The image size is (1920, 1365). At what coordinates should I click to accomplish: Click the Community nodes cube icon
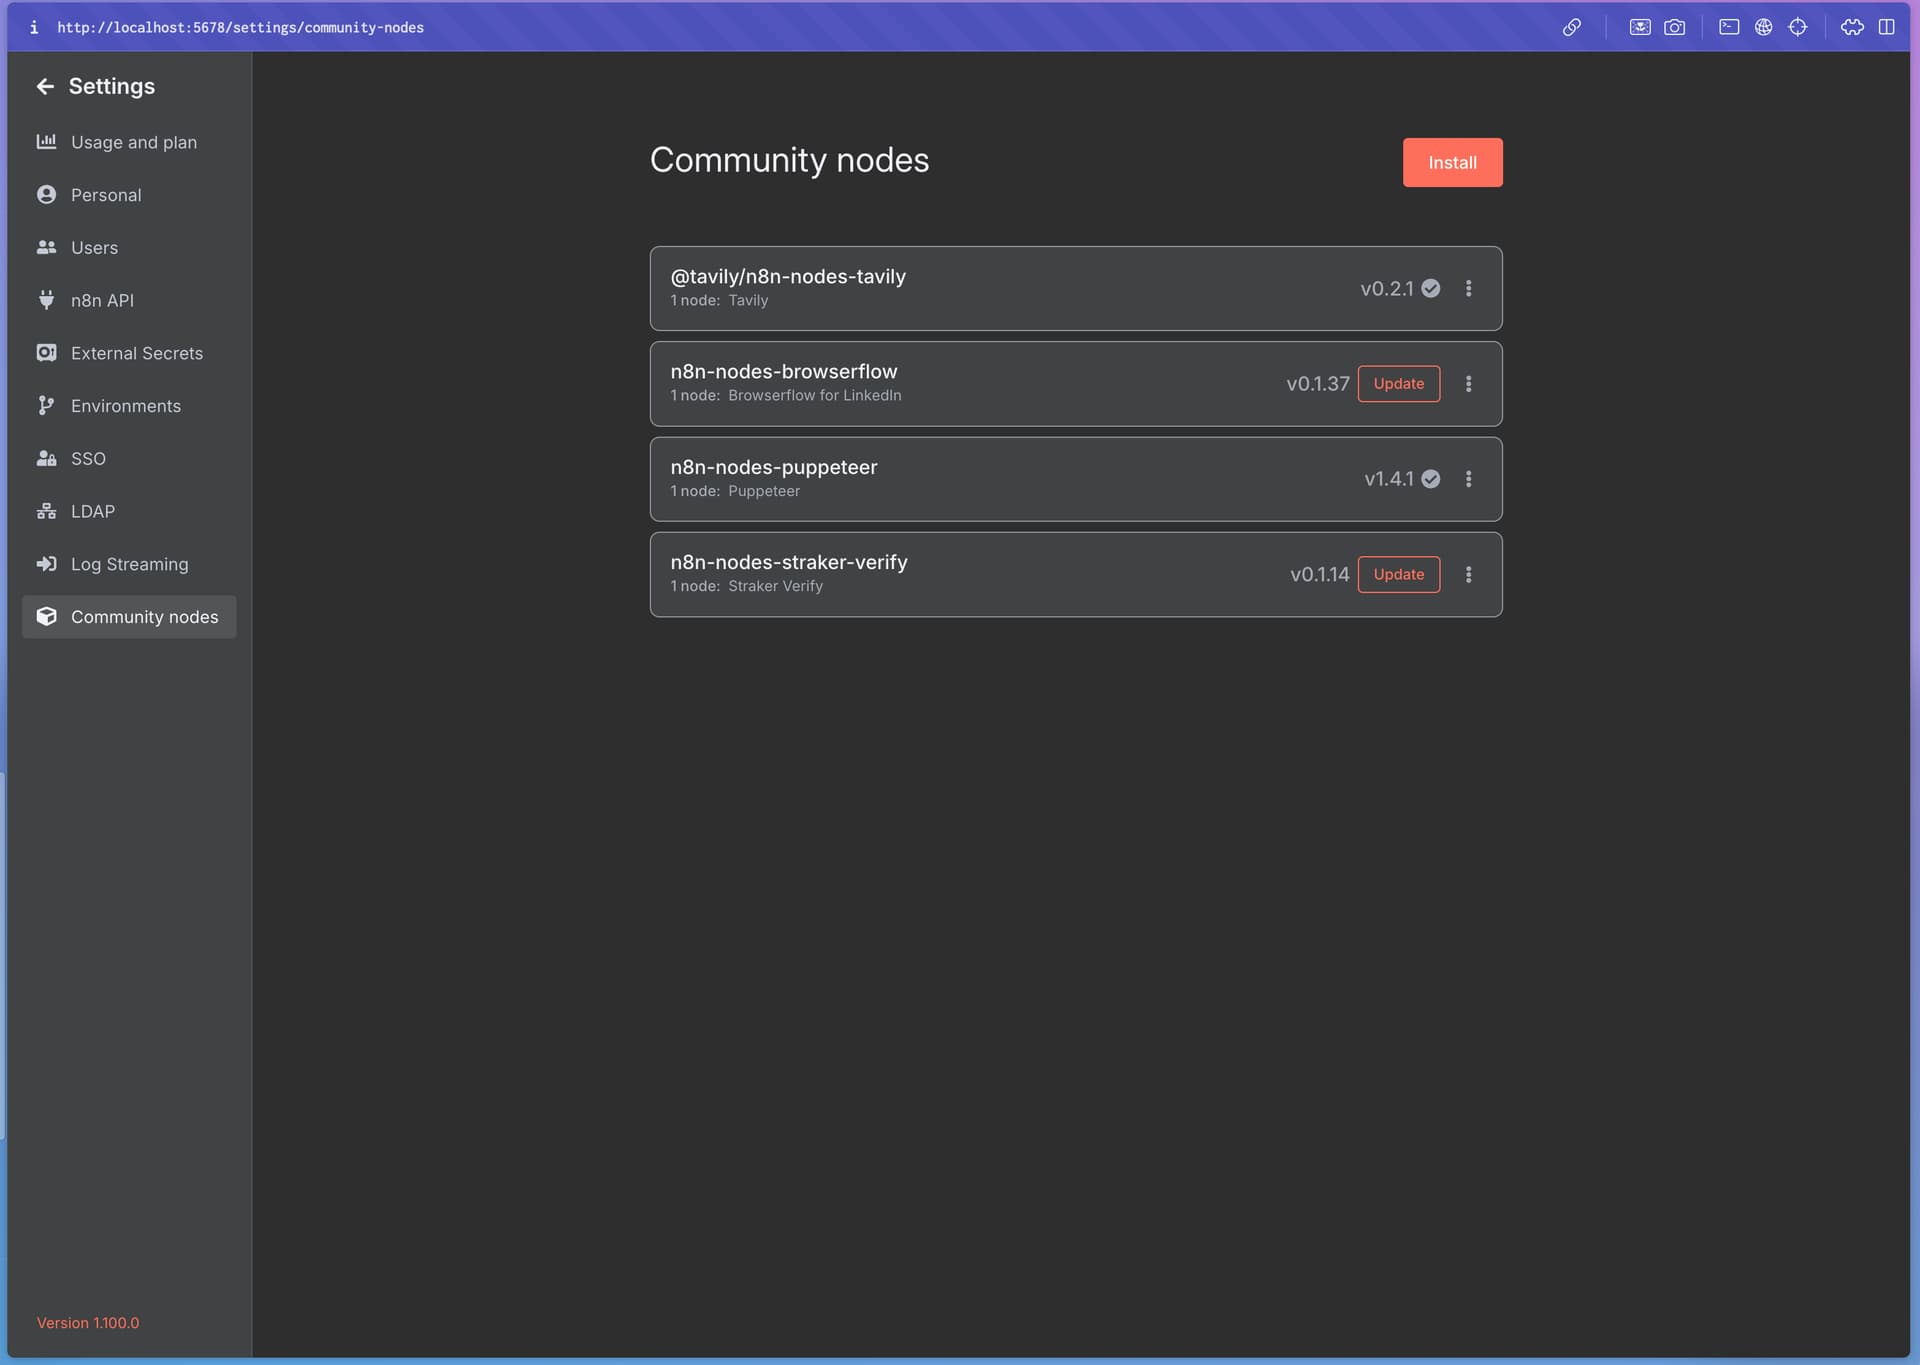tap(46, 616)
